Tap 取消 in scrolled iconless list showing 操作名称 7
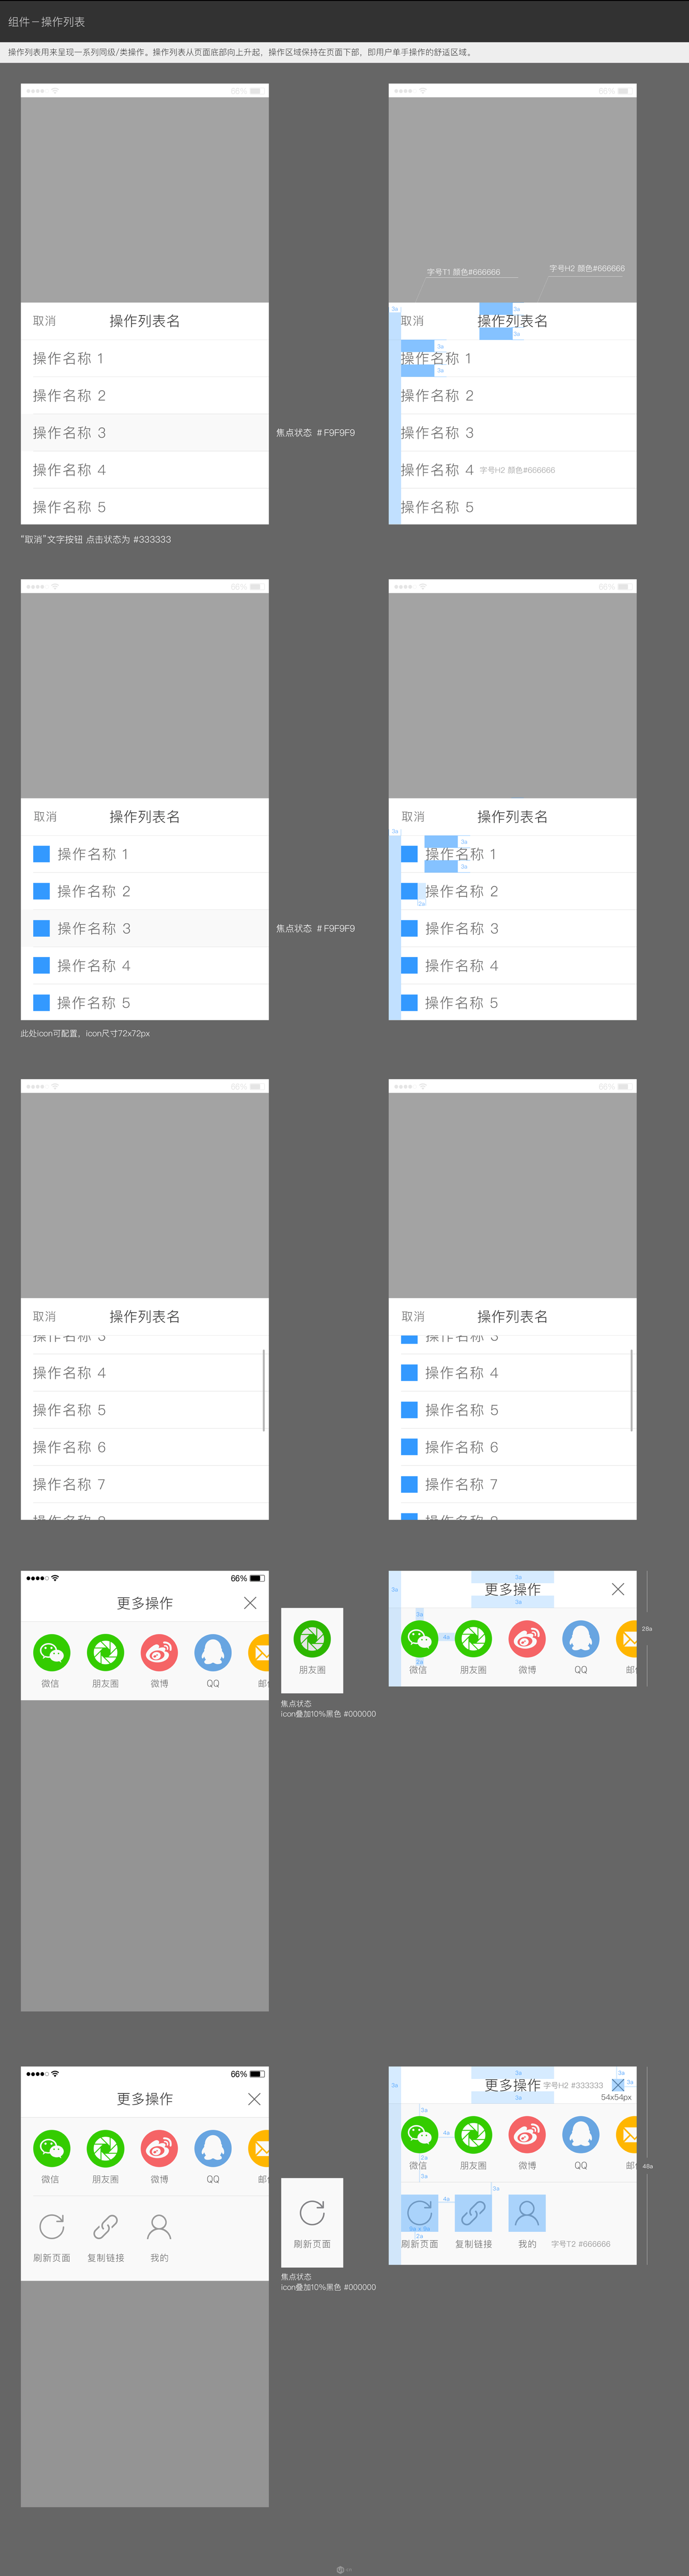Image resolution: width=689 pixels, height=2576 pixels. pyautogui.click(x=44, y=1317)
